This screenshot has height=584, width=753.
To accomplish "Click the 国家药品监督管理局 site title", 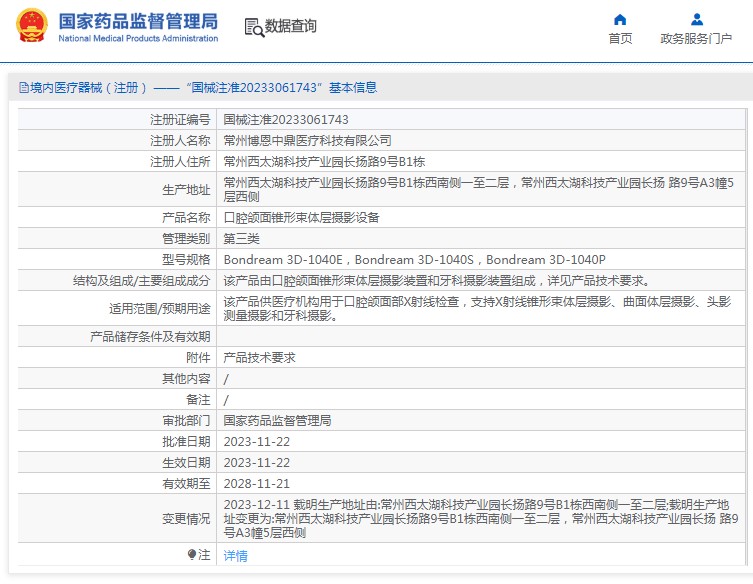I will pos(138,20).
